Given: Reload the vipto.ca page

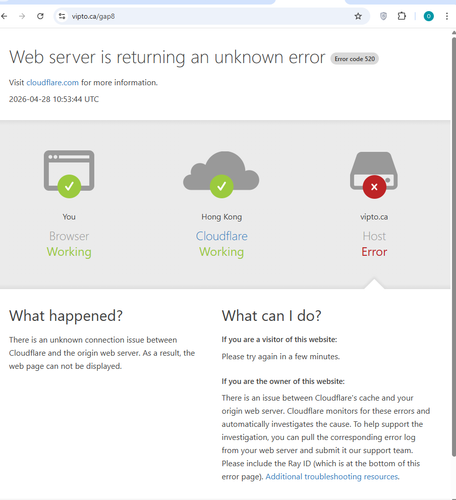Looking at the screenshot, I should pos(40,16).
